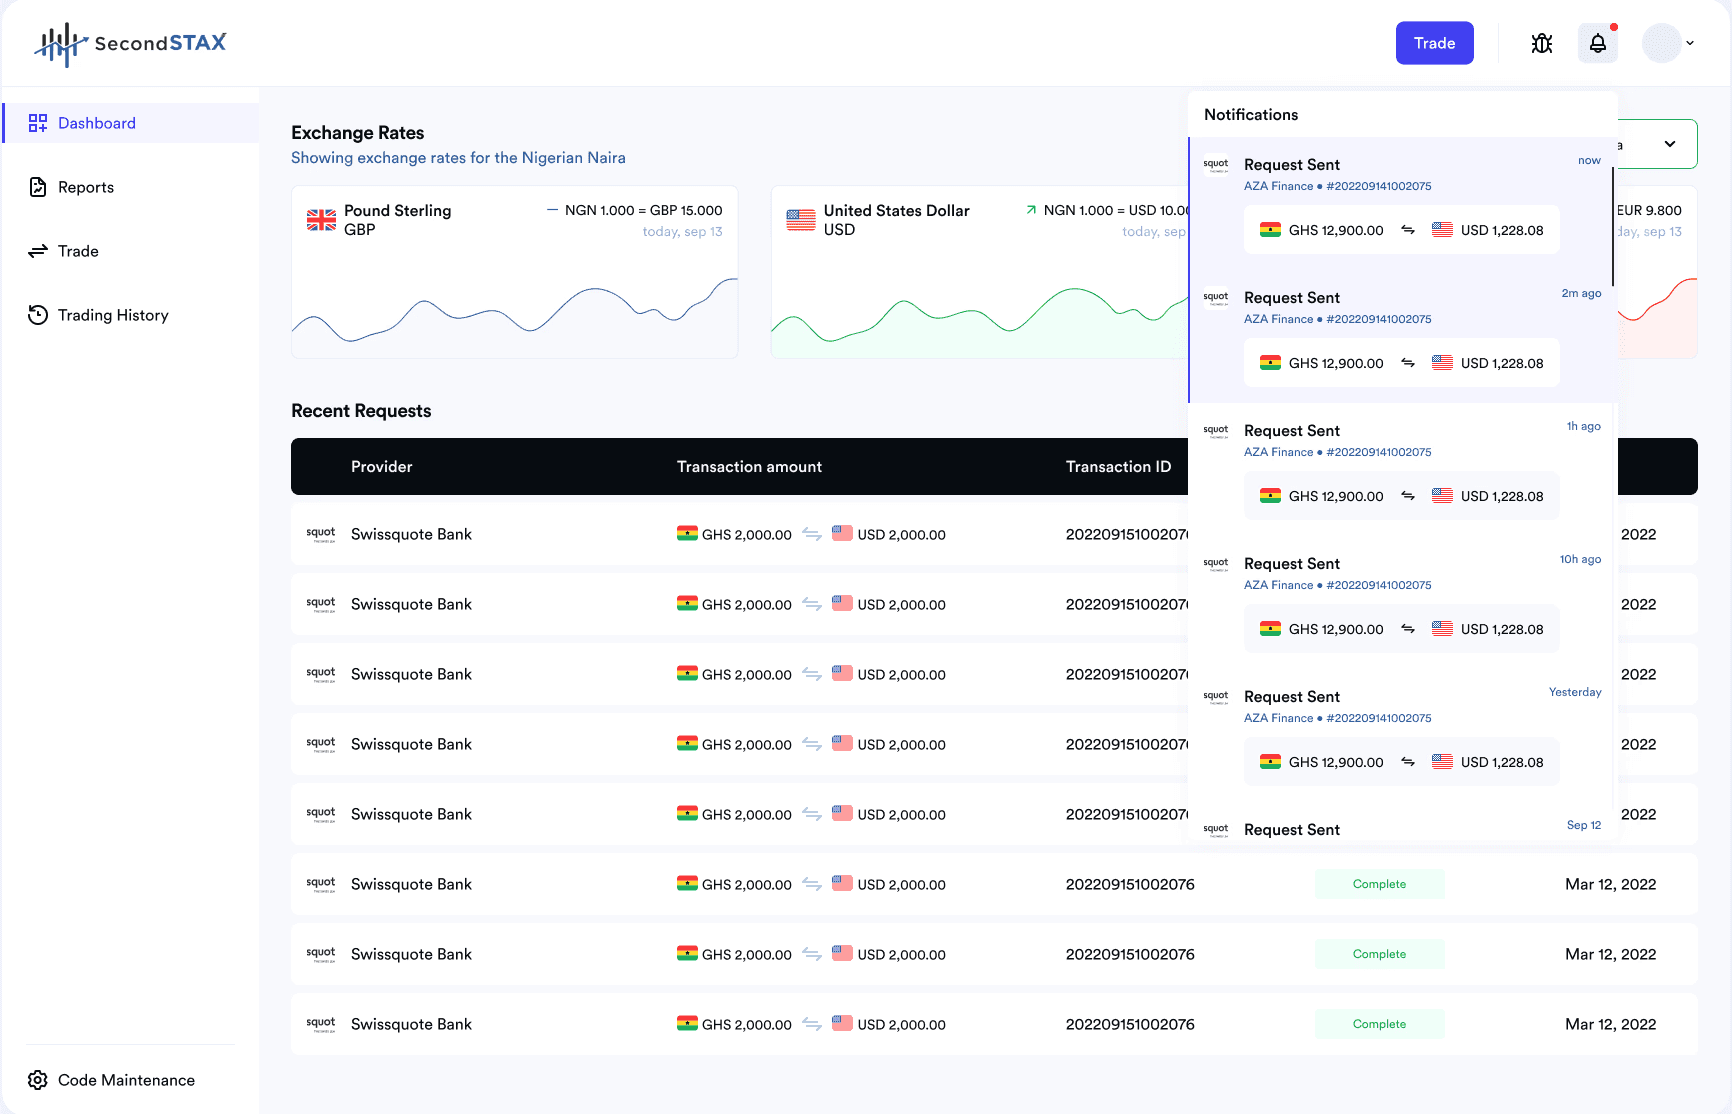Expand the user avatar dropdown arrow
This screenshot has height=1114, width=1732.
click(1690, 43)
